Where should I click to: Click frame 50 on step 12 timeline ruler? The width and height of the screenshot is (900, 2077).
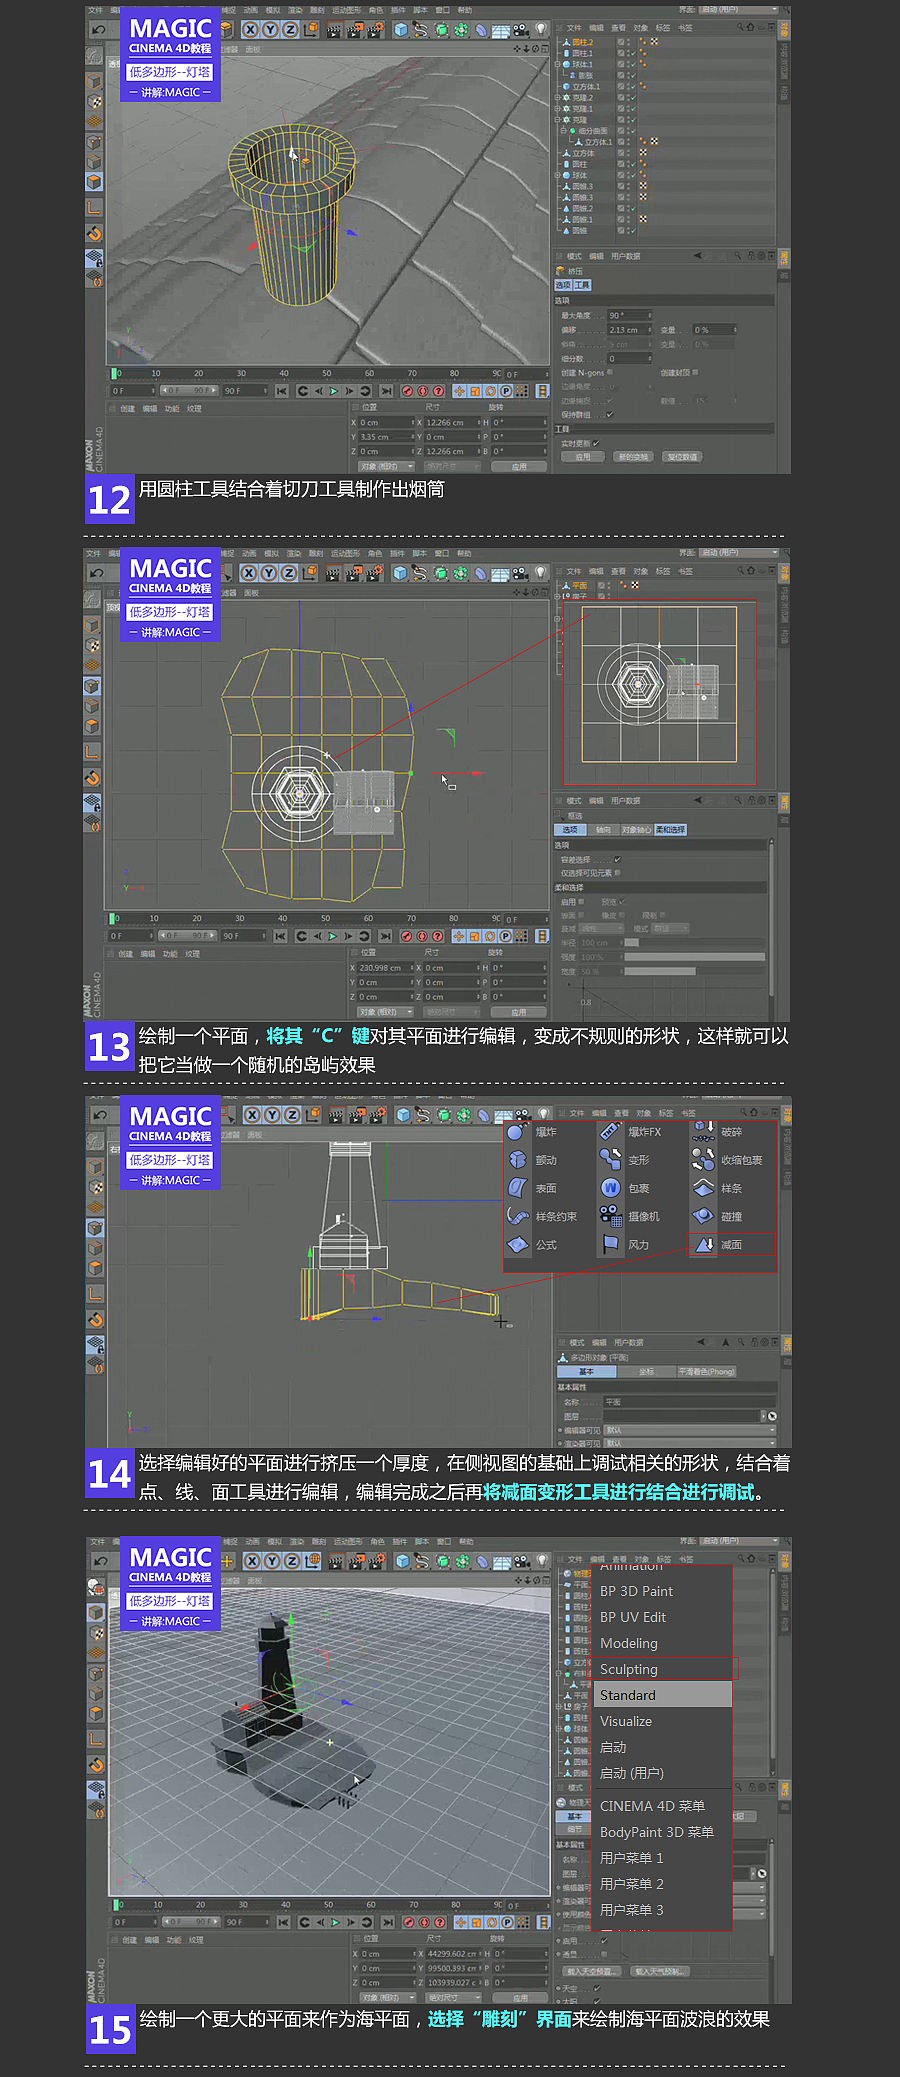326,374
